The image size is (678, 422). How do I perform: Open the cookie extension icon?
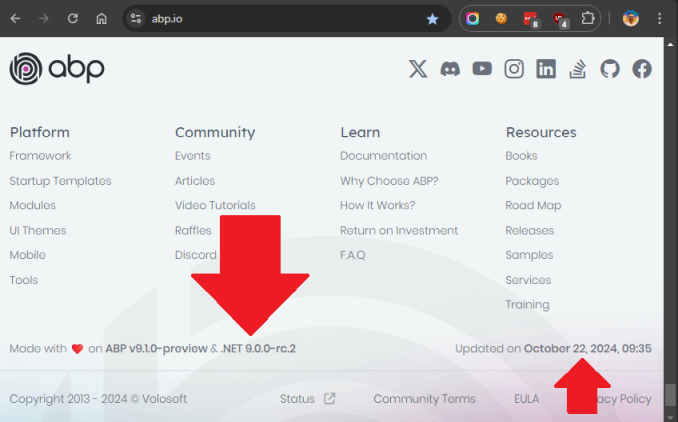(501, 19)
